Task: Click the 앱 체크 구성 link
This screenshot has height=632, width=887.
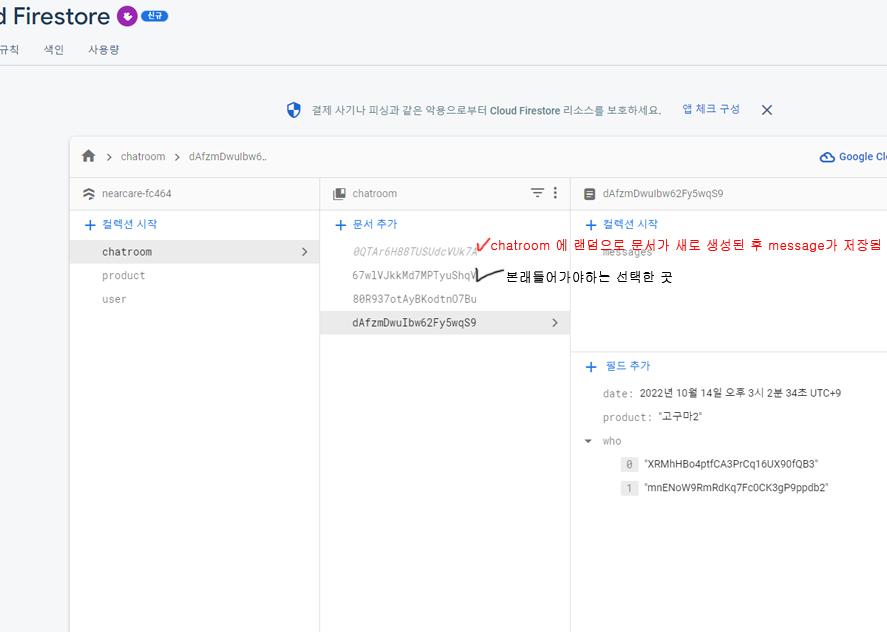Action: tap(711, 109)
